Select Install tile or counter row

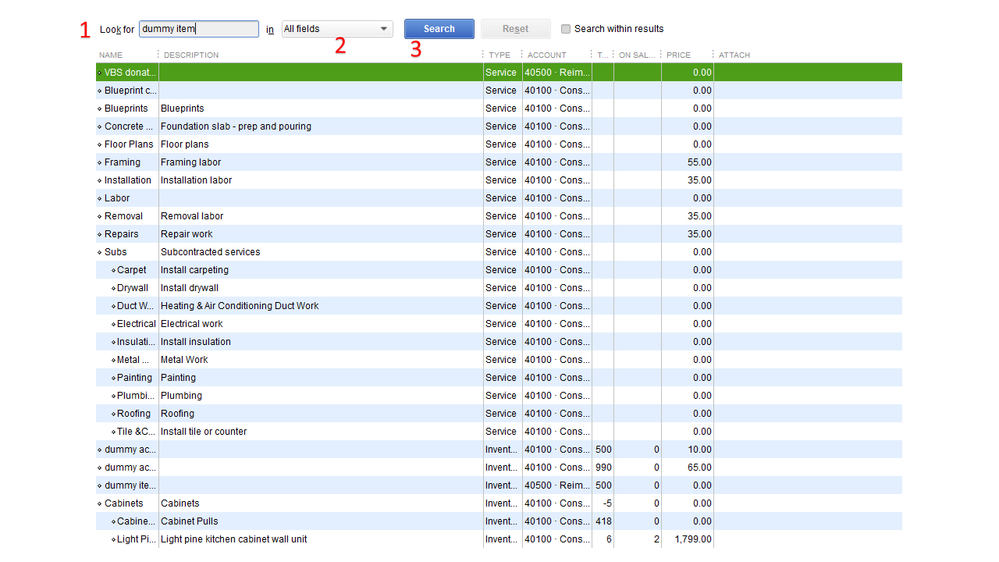(x=499, y=431)
